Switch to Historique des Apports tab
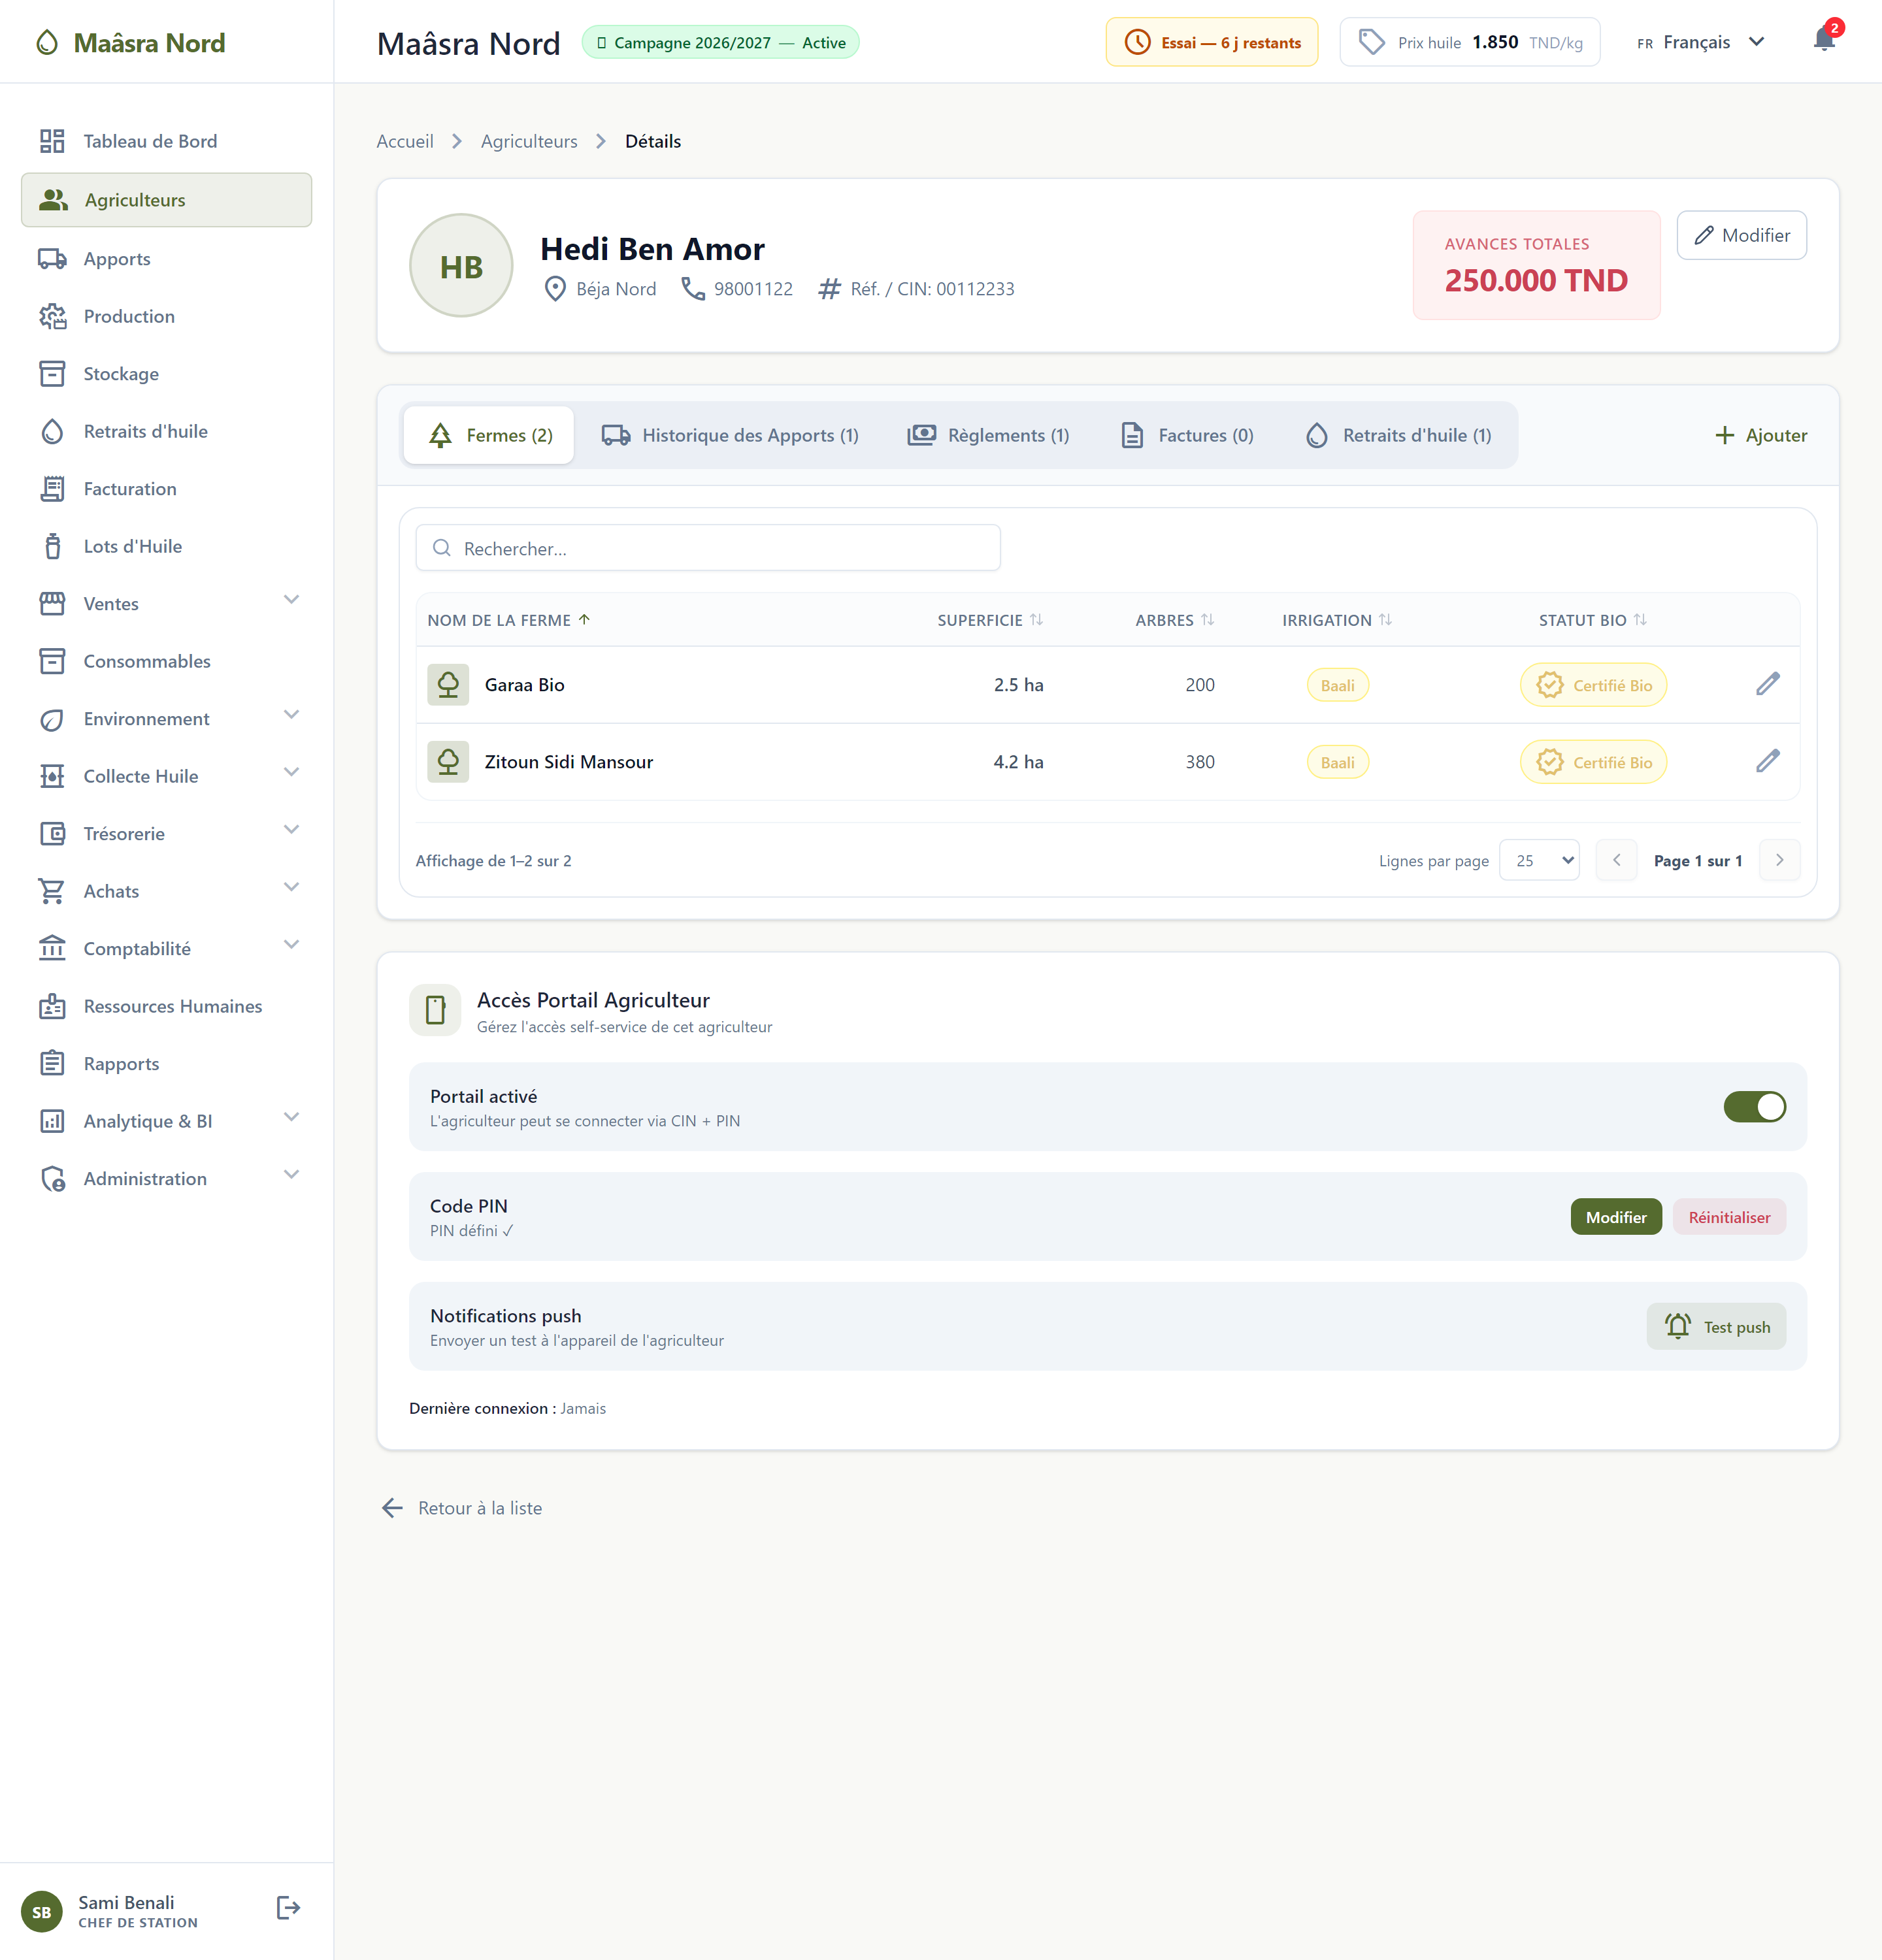This screenshot has width=1882, height=1960. tap(730, 435)
